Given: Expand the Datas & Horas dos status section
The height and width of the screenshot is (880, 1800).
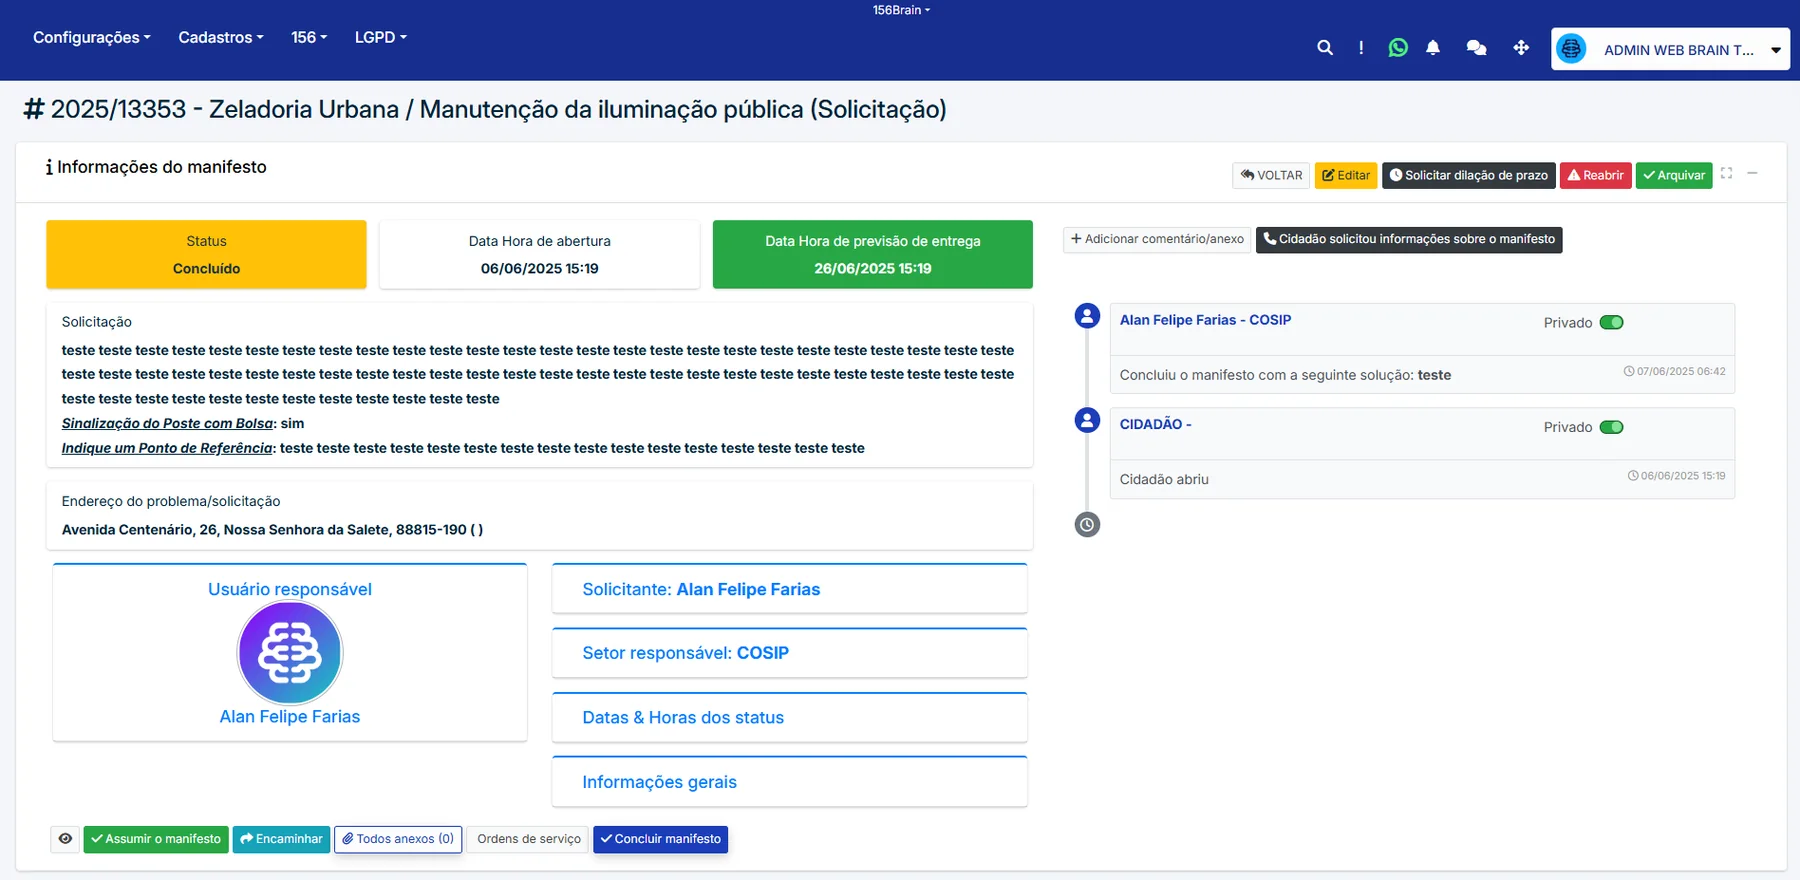Looking at the screenshot, I should 789,717.
